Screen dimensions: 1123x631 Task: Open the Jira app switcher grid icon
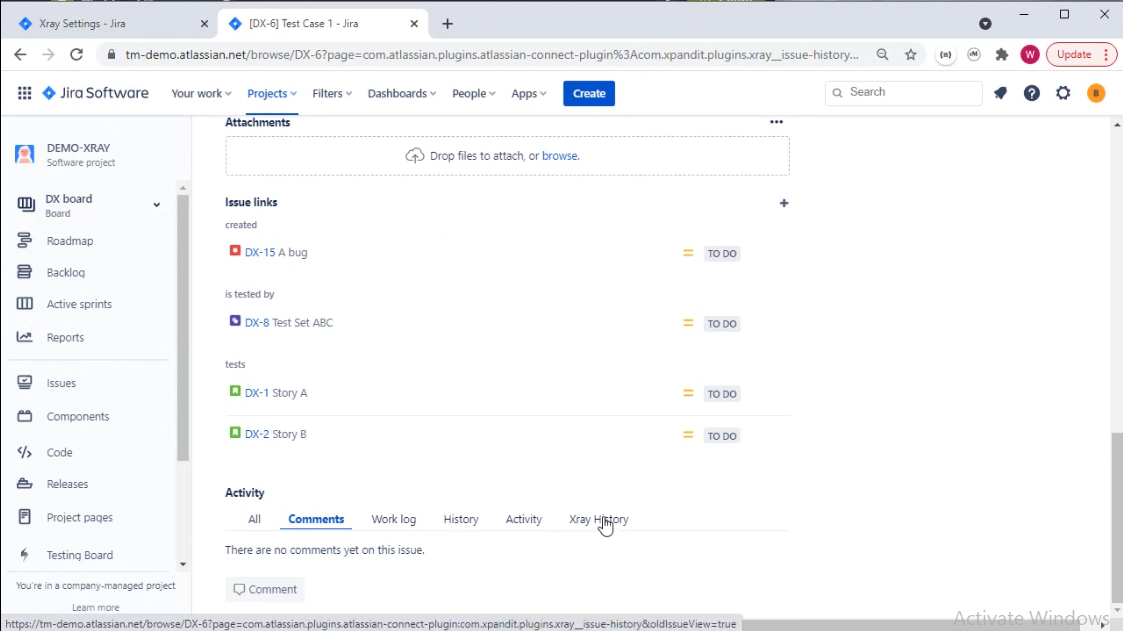coord(24,93)
